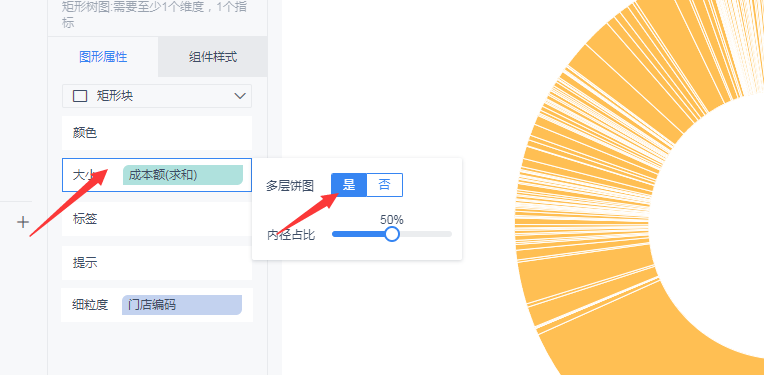Switch to the 图形属性 tab

(x=103, y=56)
